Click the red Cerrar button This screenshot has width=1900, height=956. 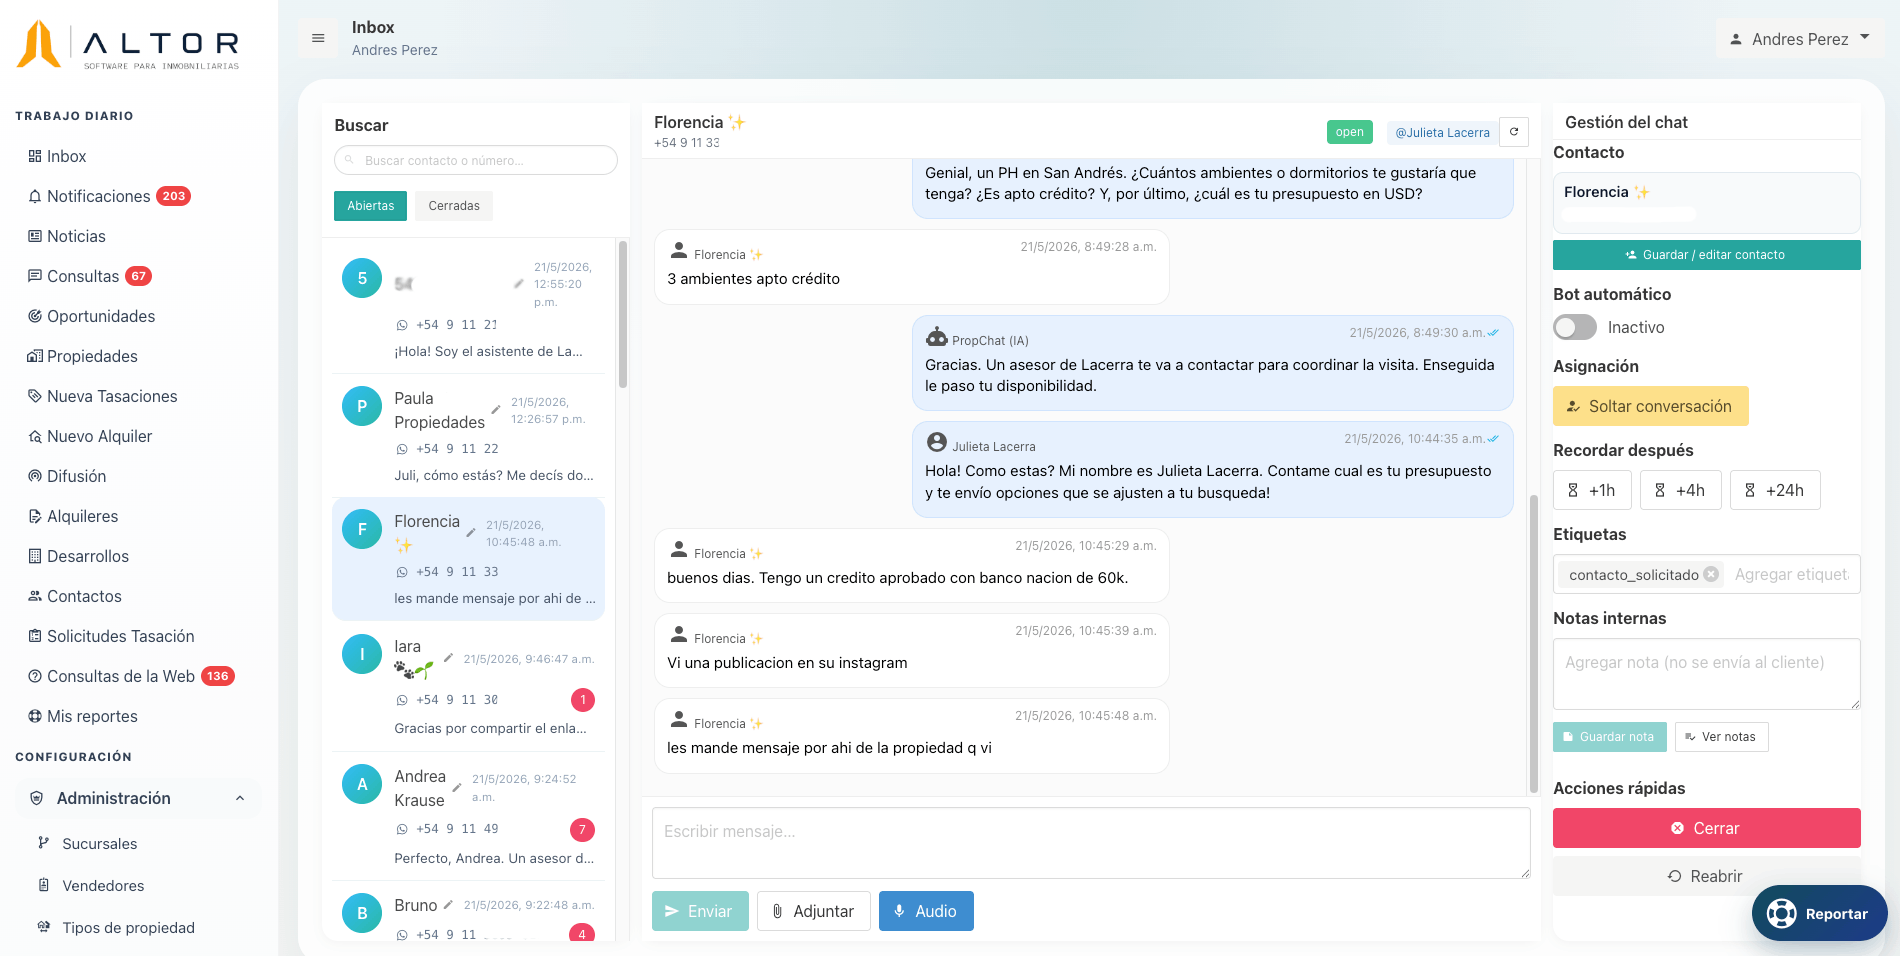tap(1707, 828)
